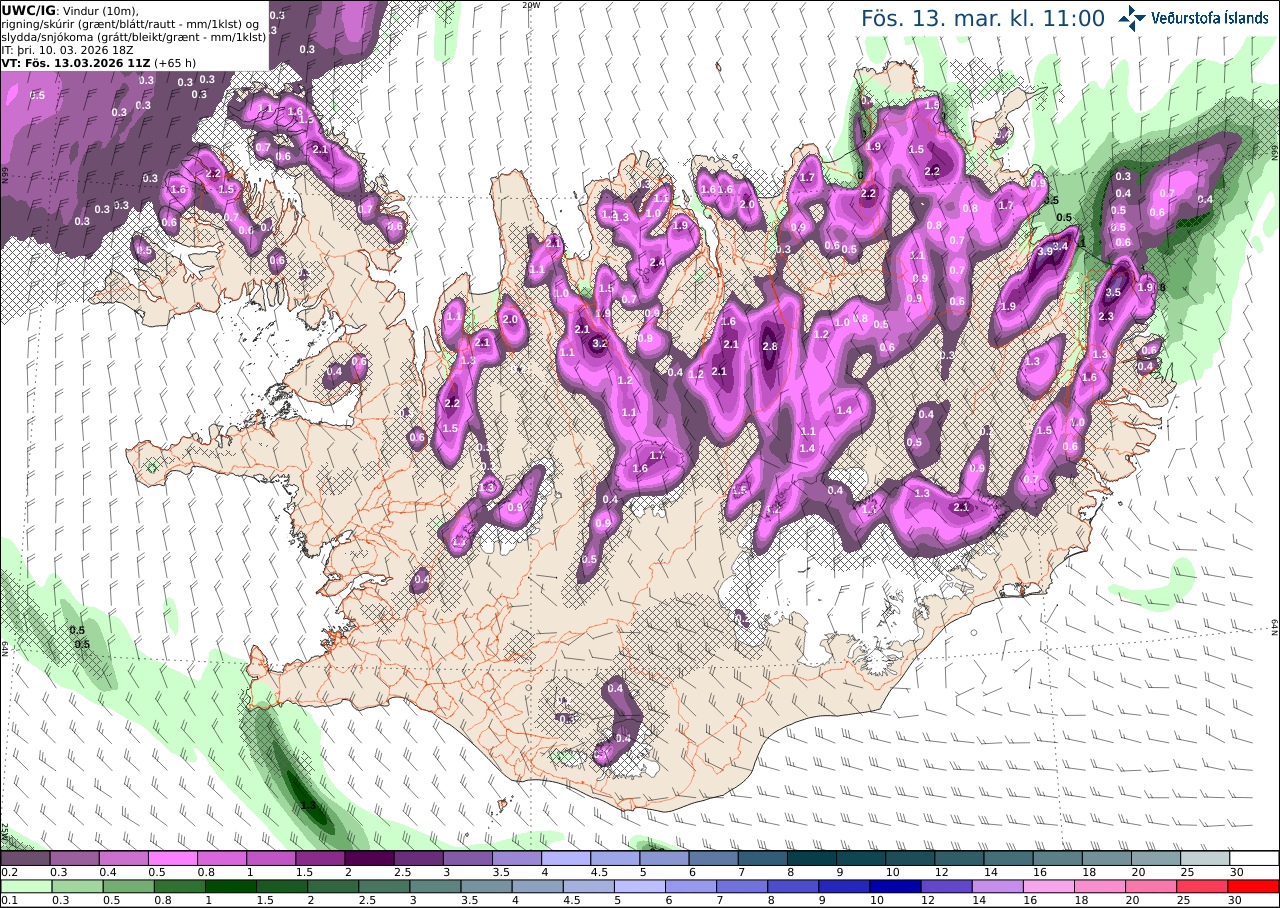Click the 'VT: Fös. 13.03.2026 11Z (+65 h)' line
The image size is (1280, 908).
99,62
